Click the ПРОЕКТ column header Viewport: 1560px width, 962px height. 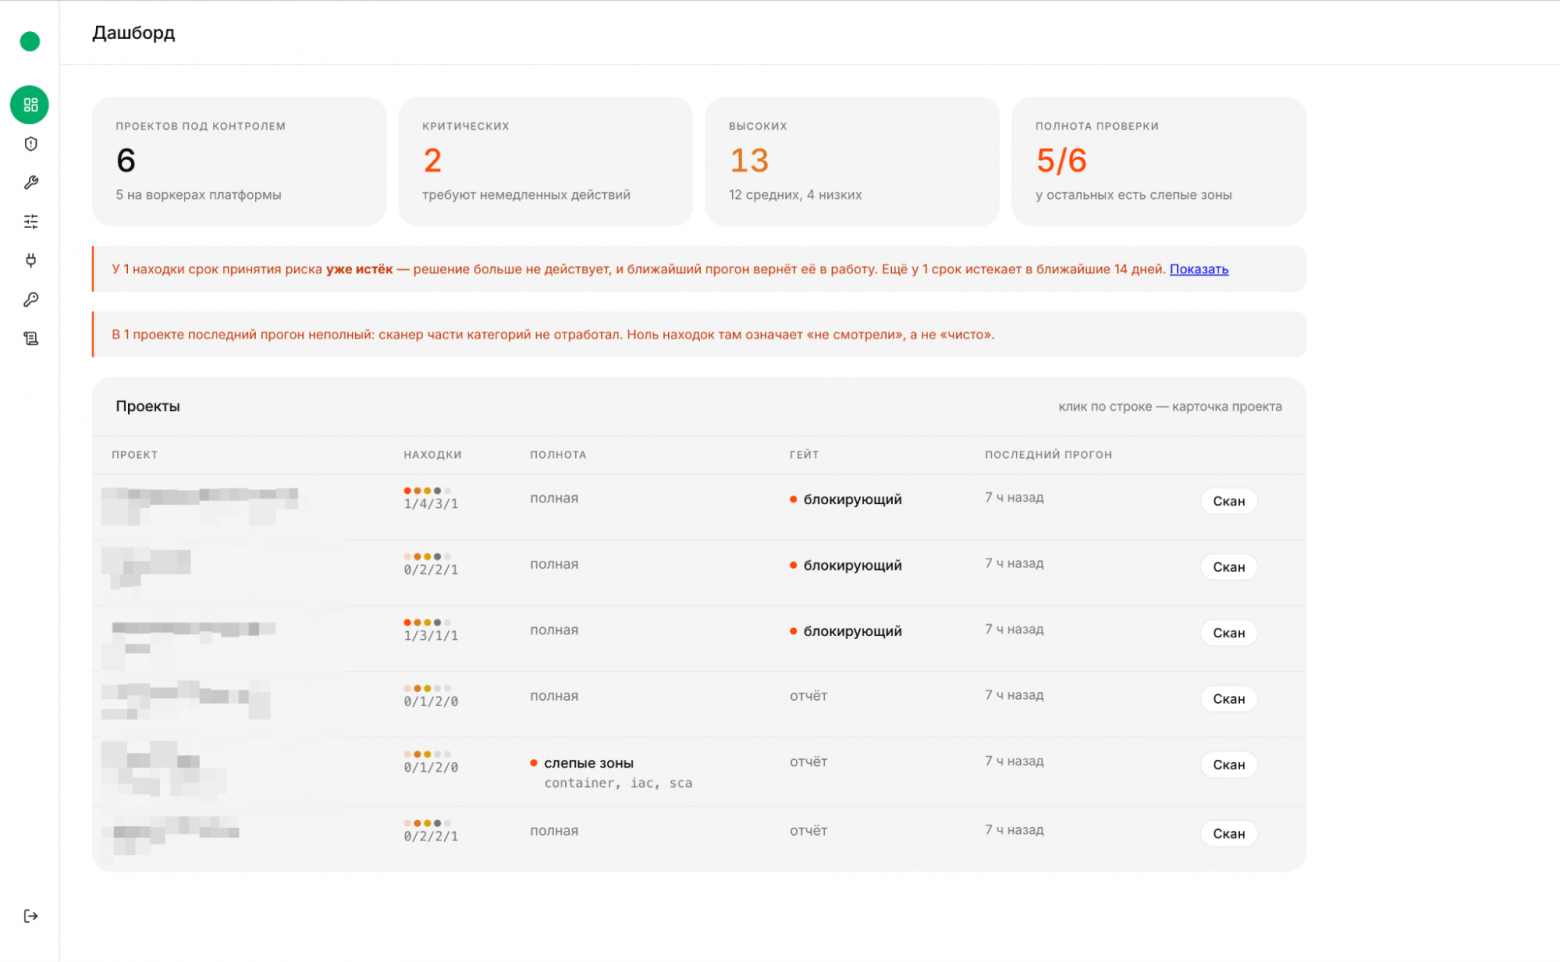(135, 455)
